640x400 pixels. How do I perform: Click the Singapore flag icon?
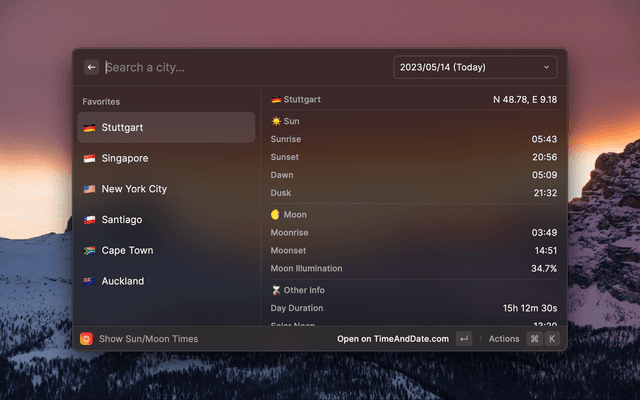[89, 158]
